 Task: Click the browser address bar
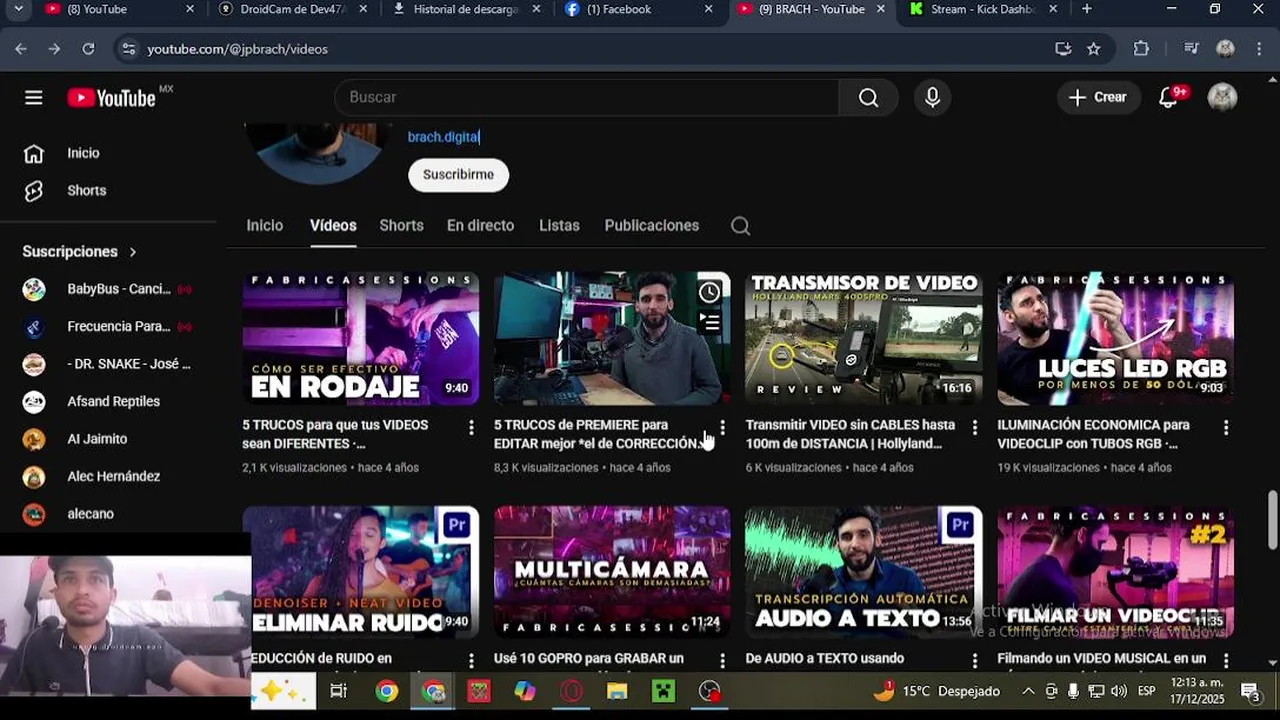[x=590, y=48]
